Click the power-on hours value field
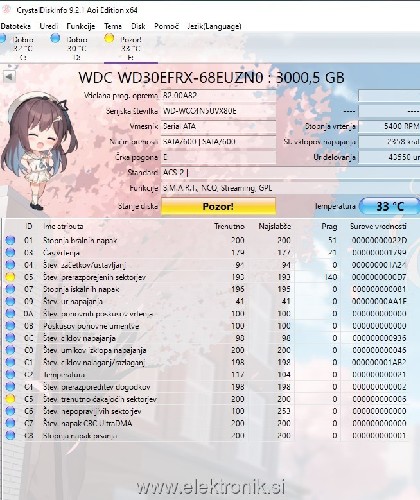 (x=389, y=157)
